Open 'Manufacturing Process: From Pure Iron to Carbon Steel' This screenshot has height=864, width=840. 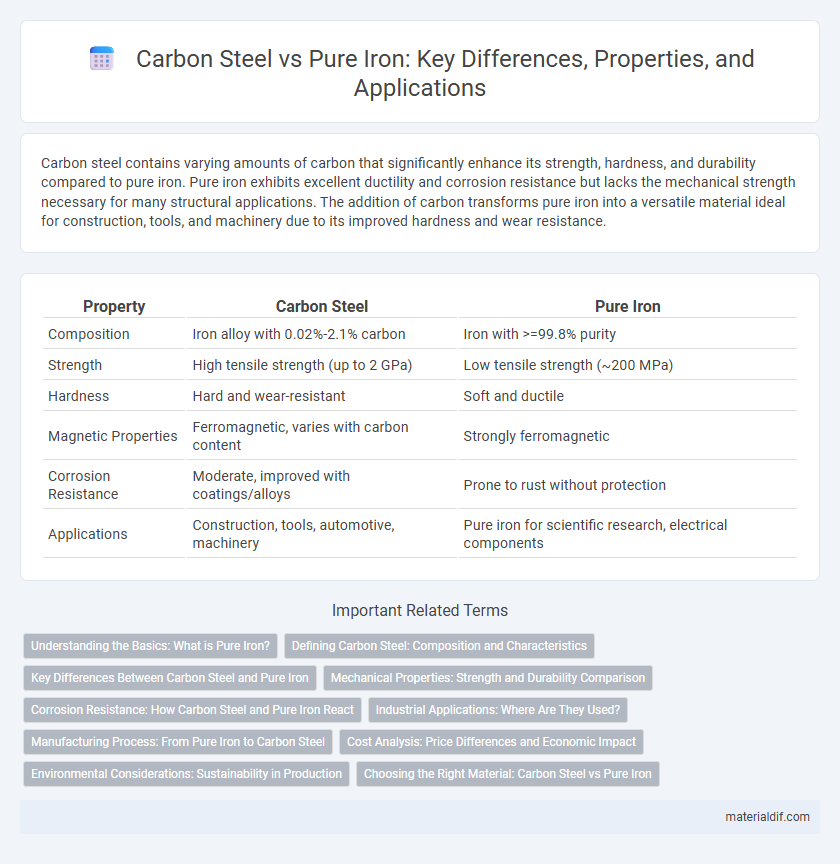point(178,742)
